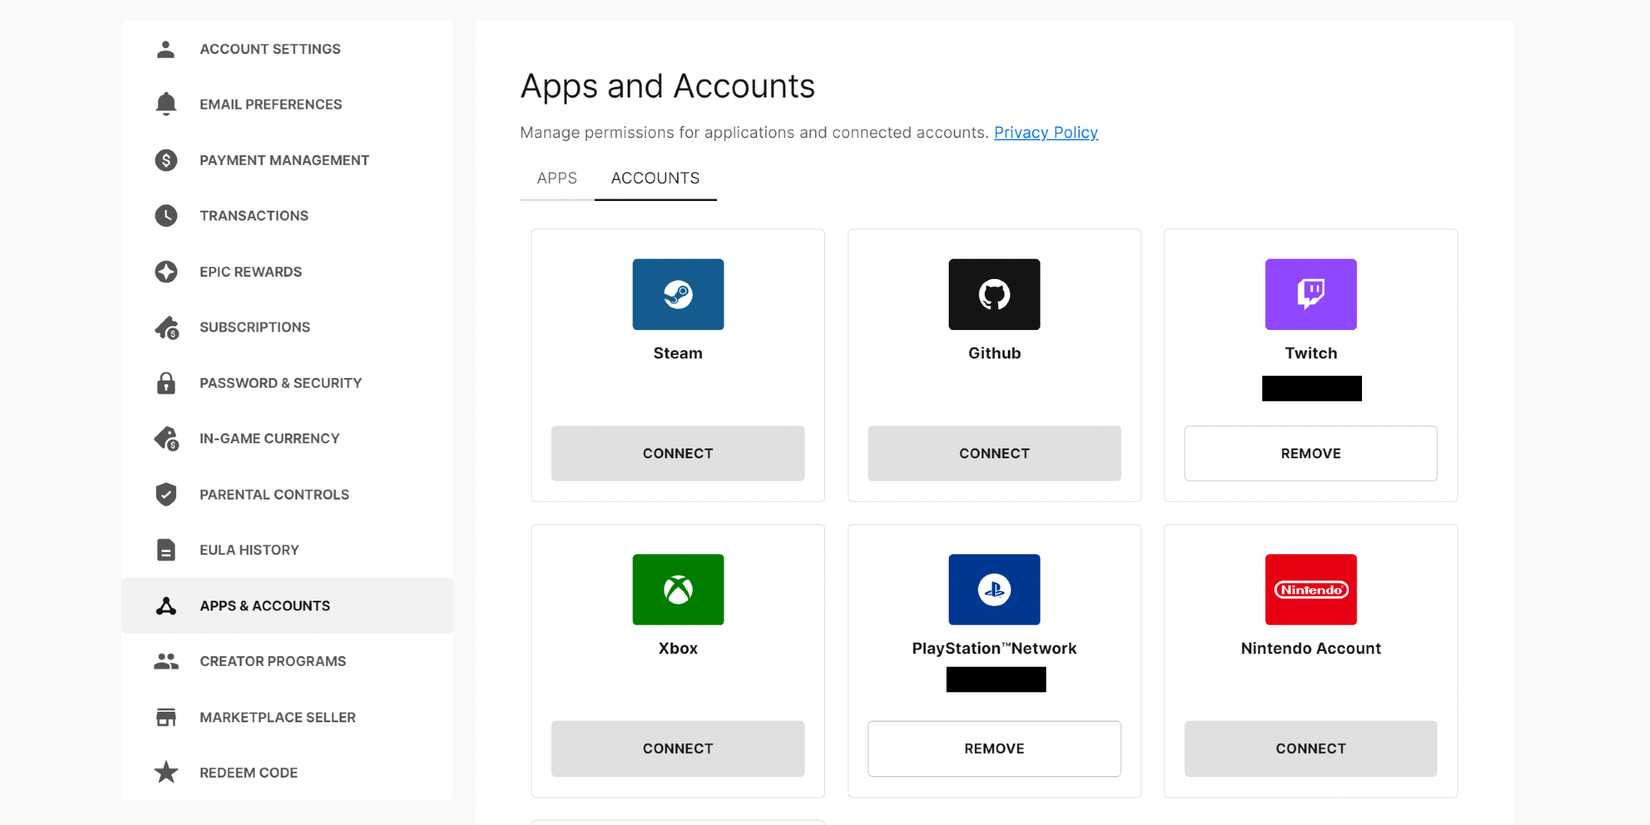1650x825 pixels.
Task: Click the Apps and Accounts page heading
Action: point(667,86)
